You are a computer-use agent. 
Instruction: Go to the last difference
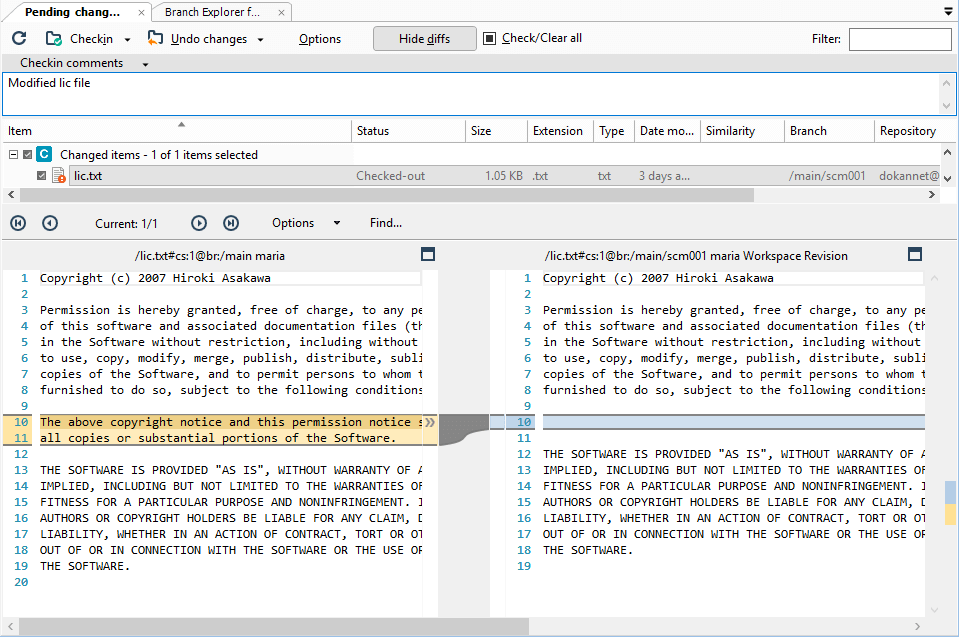(x=231, y=223)
